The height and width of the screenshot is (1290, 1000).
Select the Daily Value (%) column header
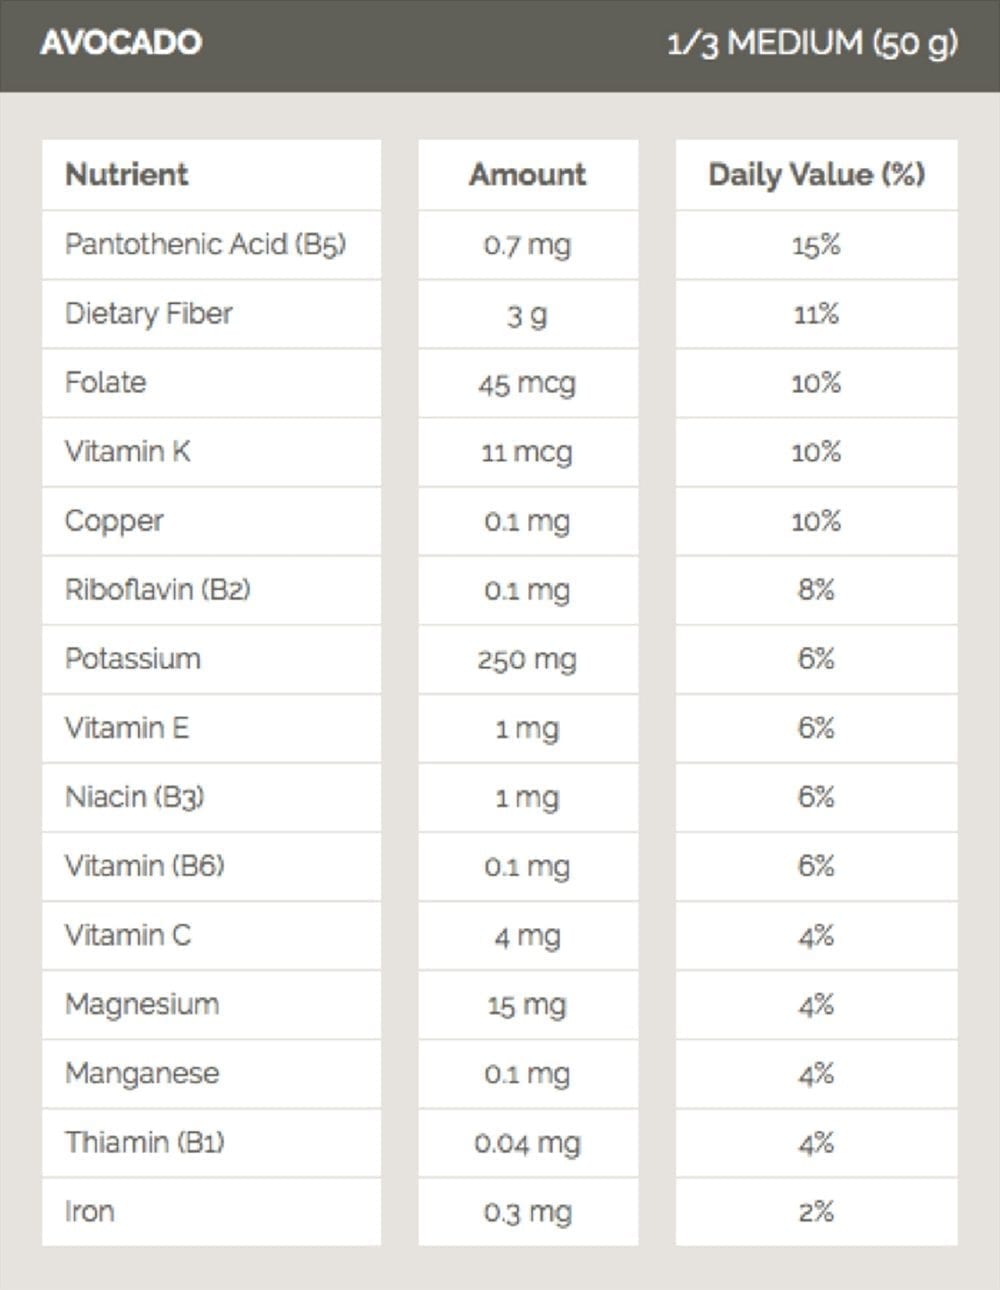tap(816, 174)
